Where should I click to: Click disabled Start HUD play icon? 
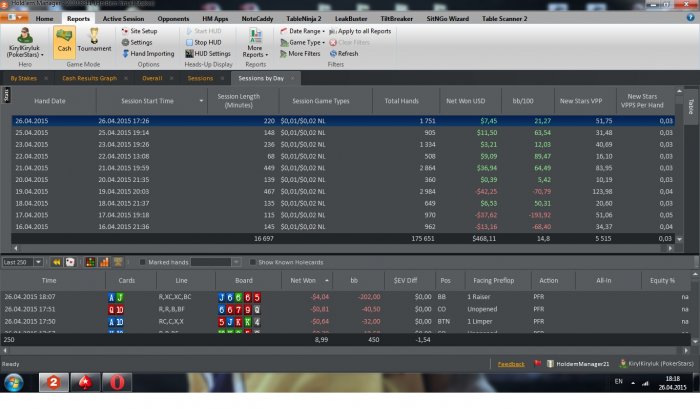point(189,31)
